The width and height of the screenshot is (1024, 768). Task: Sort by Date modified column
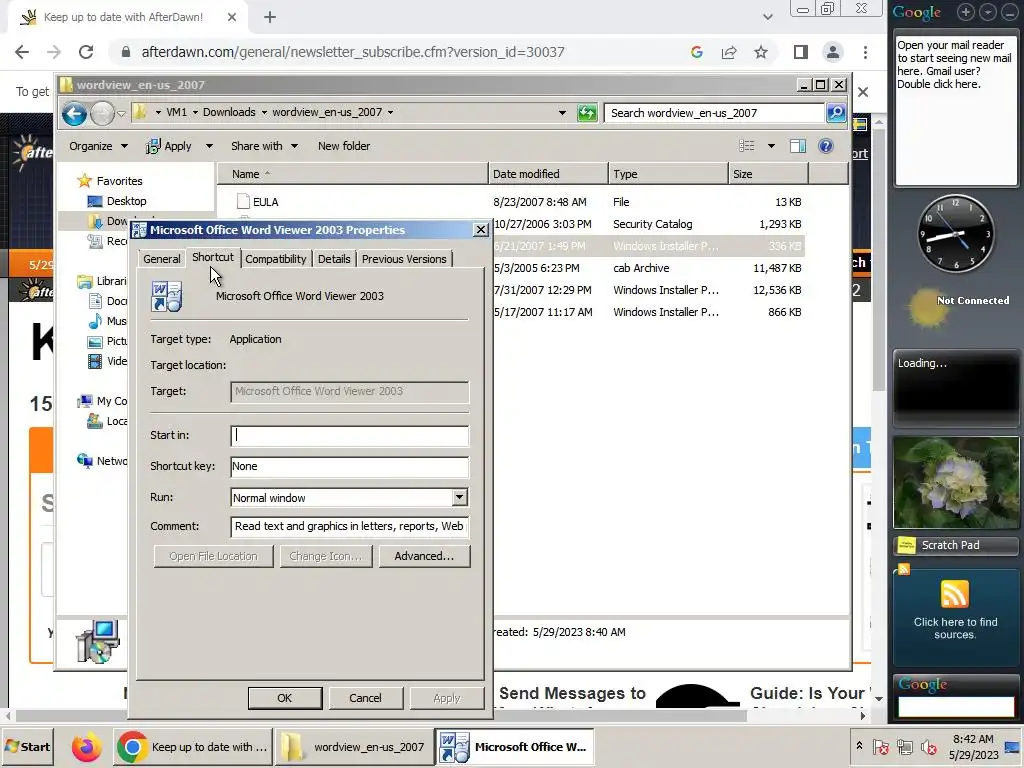click(549, 174)
